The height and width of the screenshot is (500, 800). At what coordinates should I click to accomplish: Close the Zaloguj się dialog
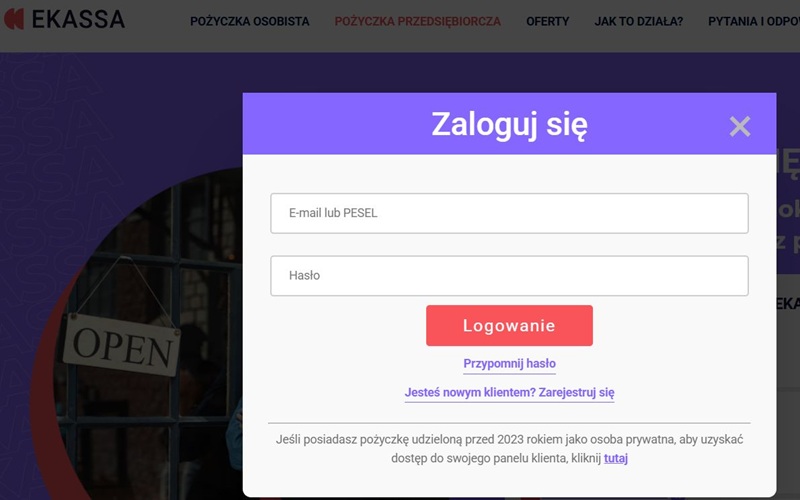point(739,126)
